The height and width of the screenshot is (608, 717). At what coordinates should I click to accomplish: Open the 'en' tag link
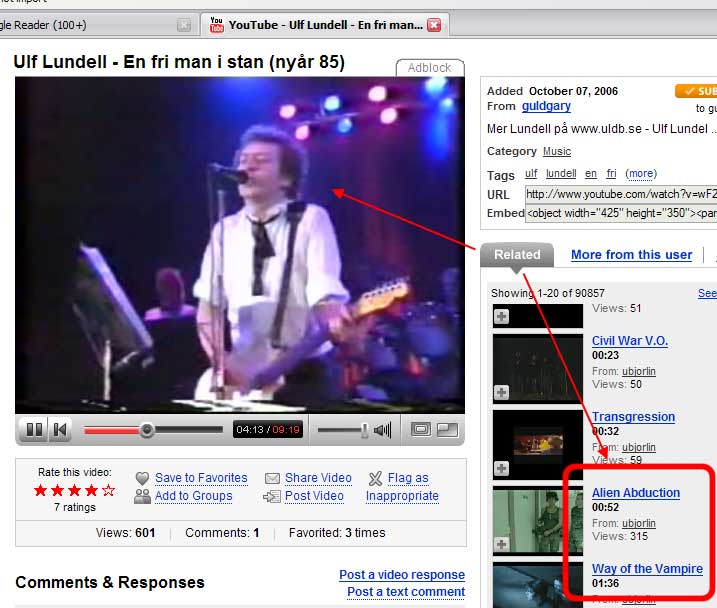(591, 174)
